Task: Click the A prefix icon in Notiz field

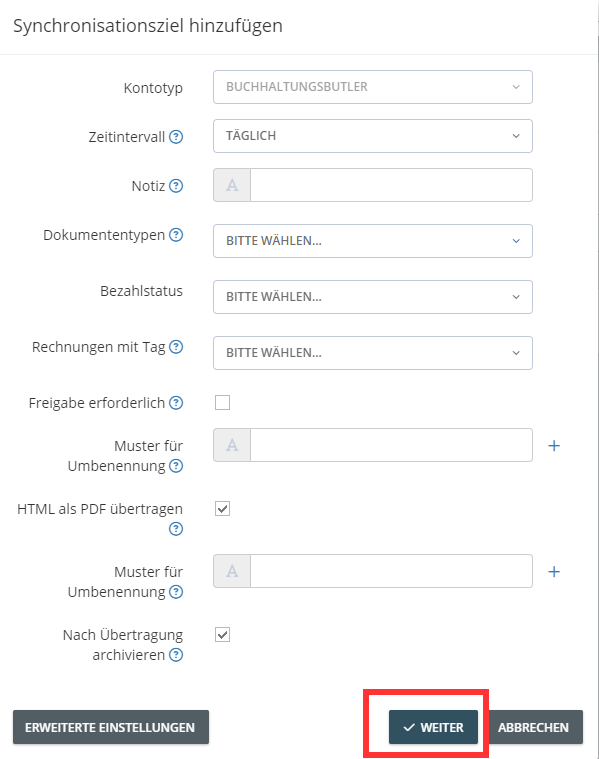Action: tap(232, 185)
